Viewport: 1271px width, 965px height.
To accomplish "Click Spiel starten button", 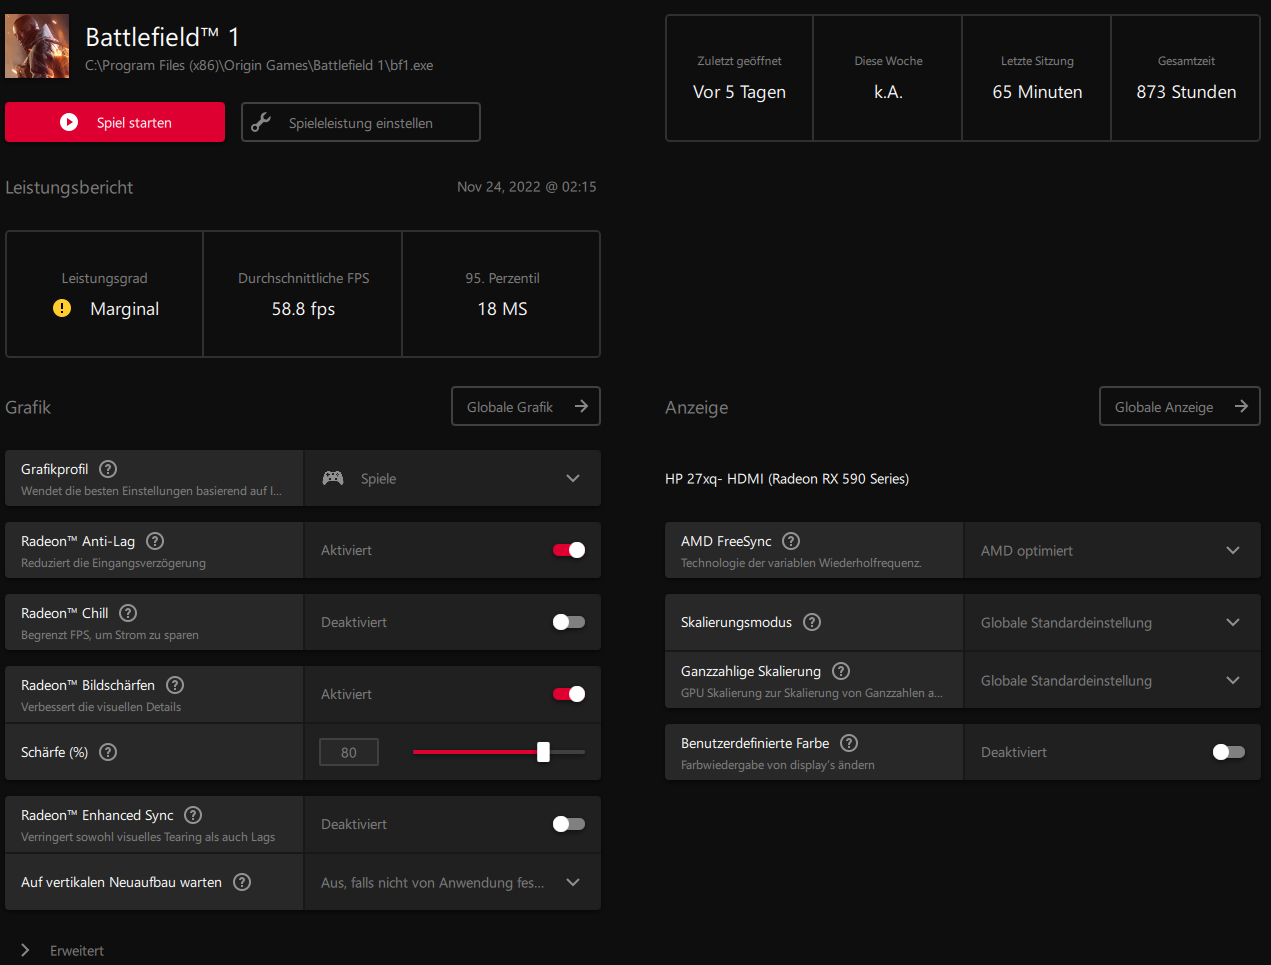I will [115, 122].
